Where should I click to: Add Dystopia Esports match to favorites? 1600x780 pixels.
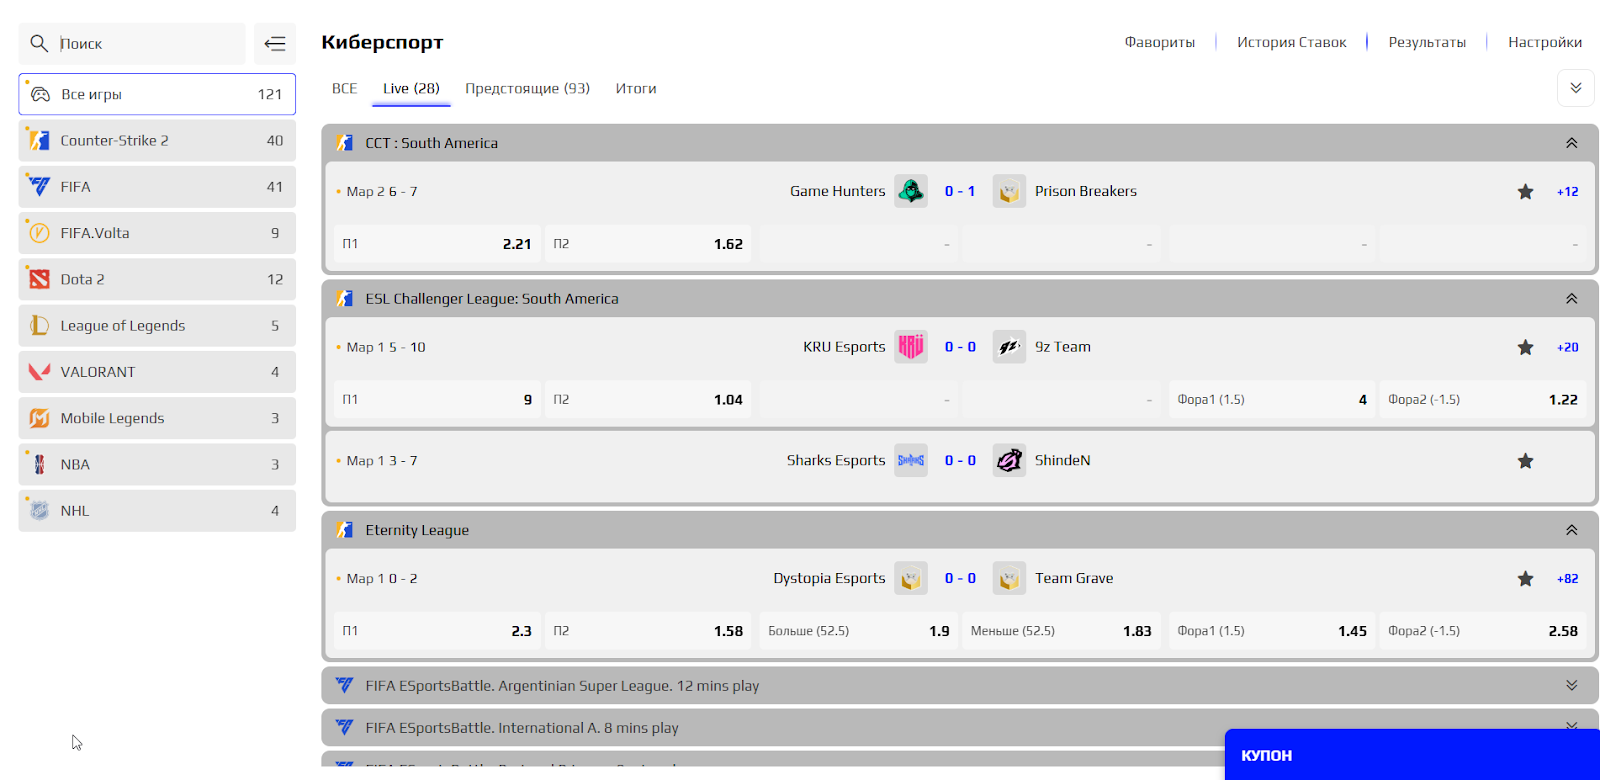1525,579
